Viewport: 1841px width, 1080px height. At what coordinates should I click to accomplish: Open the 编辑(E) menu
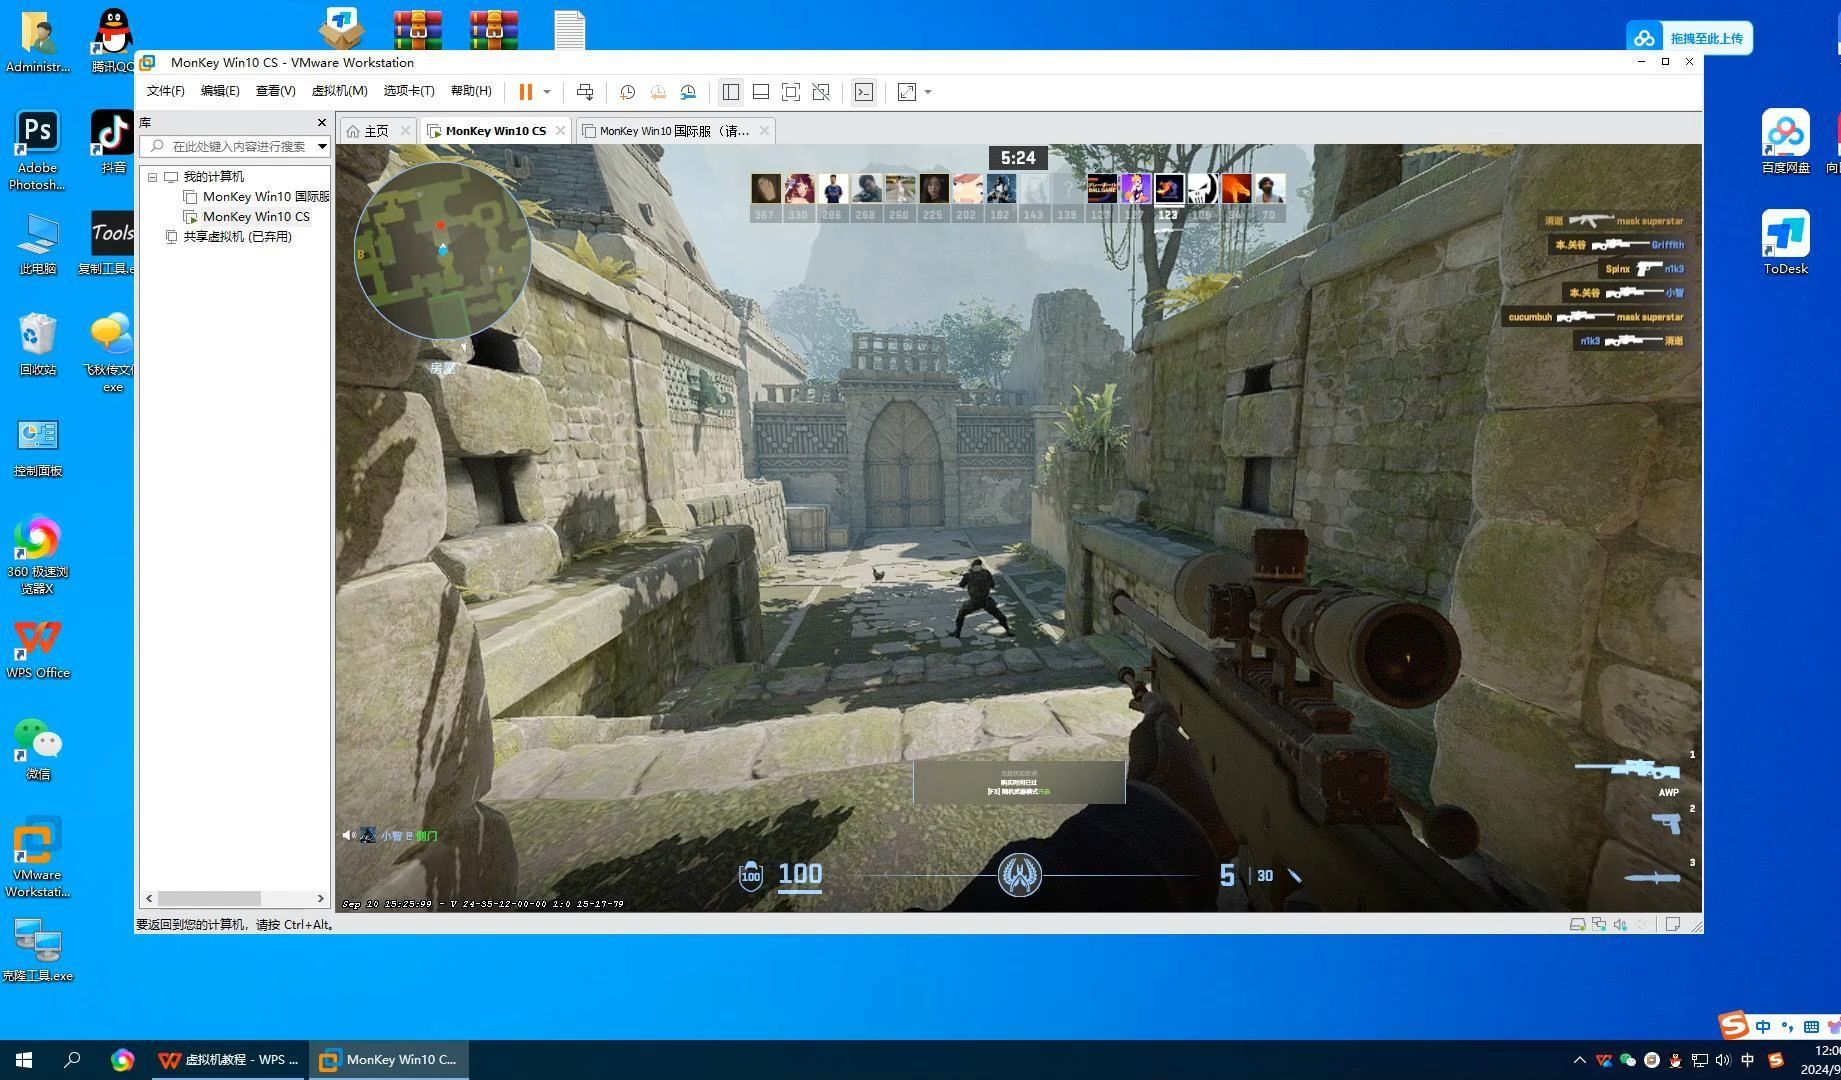(x=220, y=91)
